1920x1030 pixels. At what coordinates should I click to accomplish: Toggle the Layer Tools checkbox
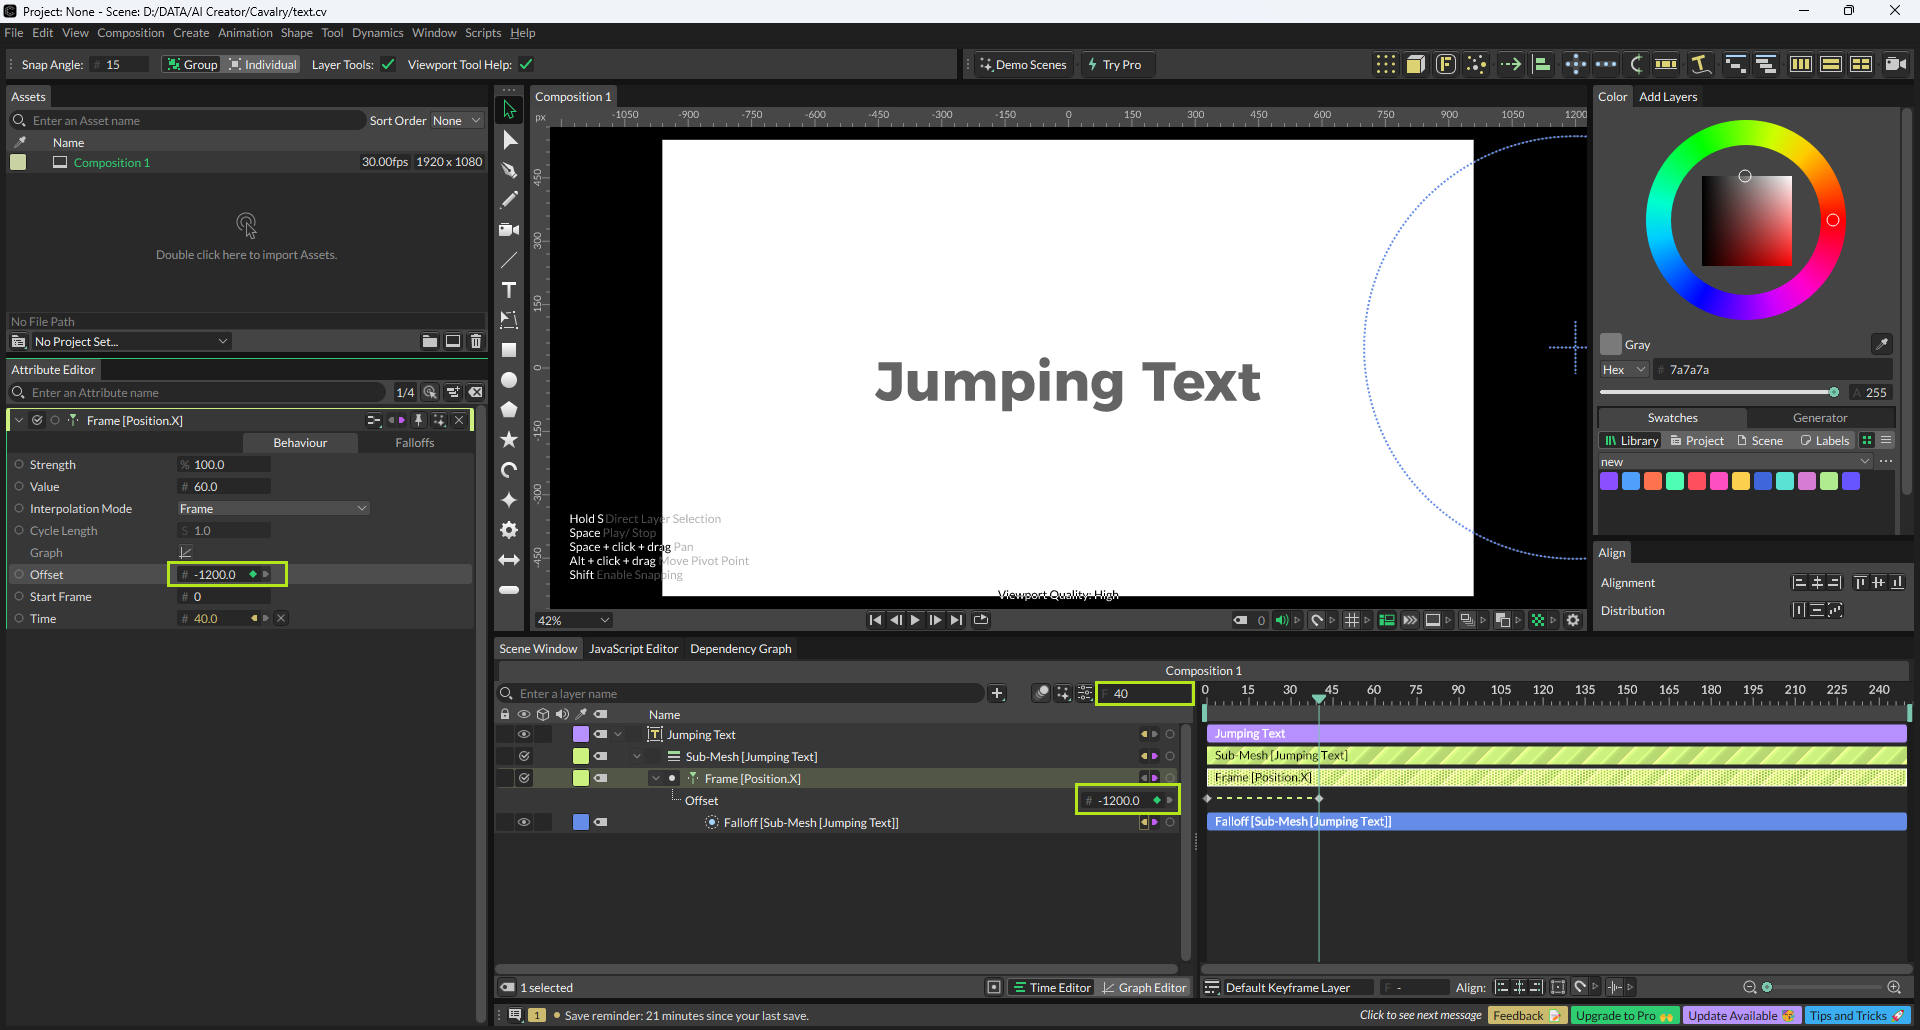(388, 65)
